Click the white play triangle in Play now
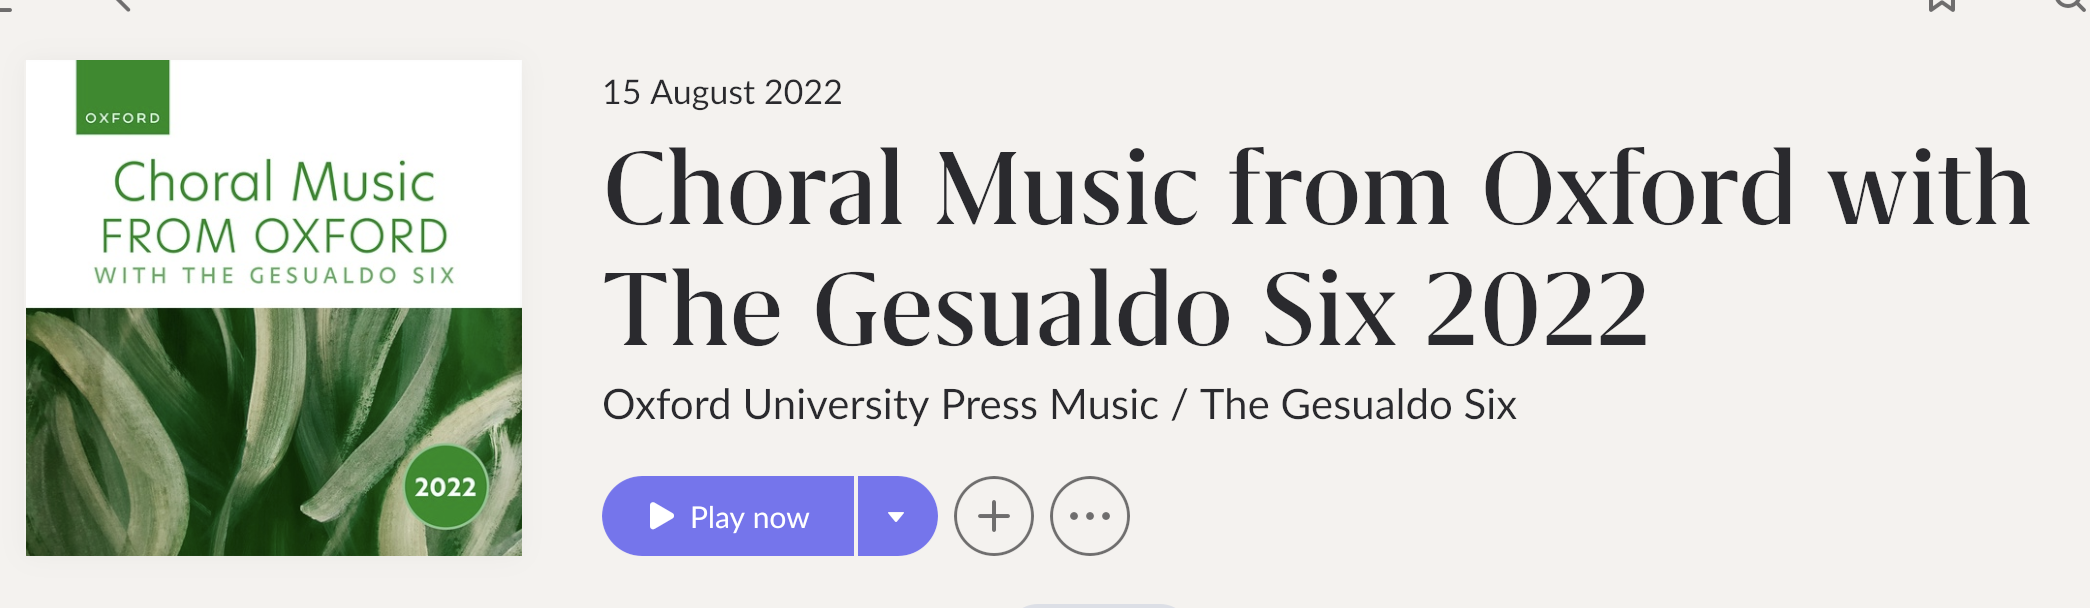 (x=661, y=516)
